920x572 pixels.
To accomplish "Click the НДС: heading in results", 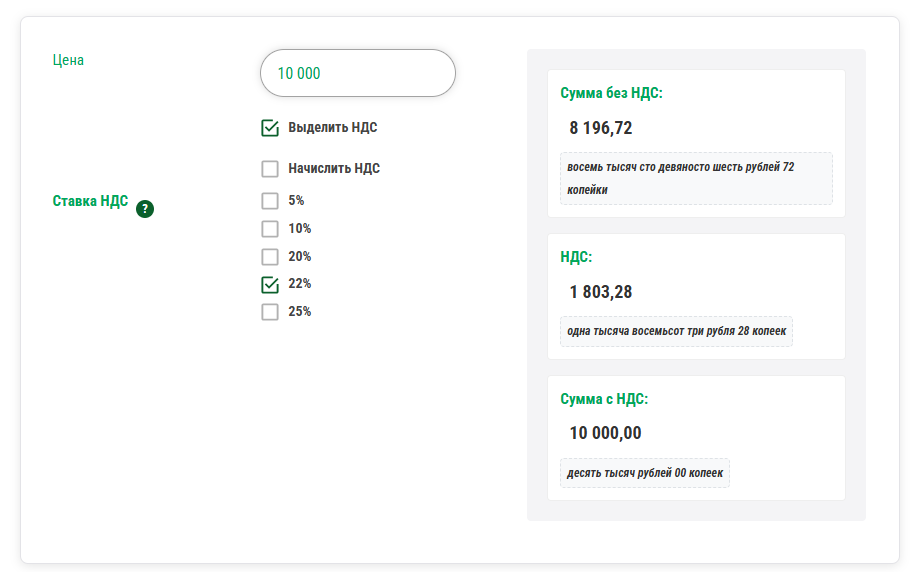I will [576, 257].
